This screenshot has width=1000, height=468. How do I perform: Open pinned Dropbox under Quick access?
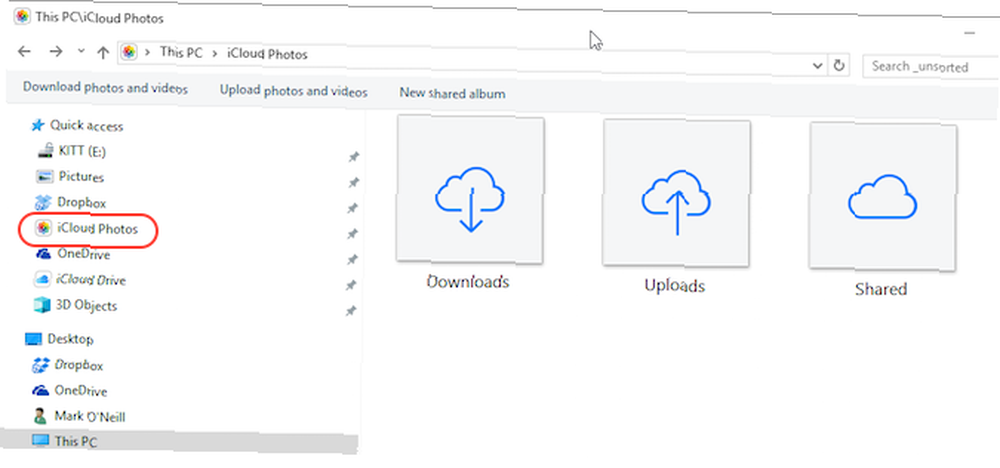[x=82, y=203]
